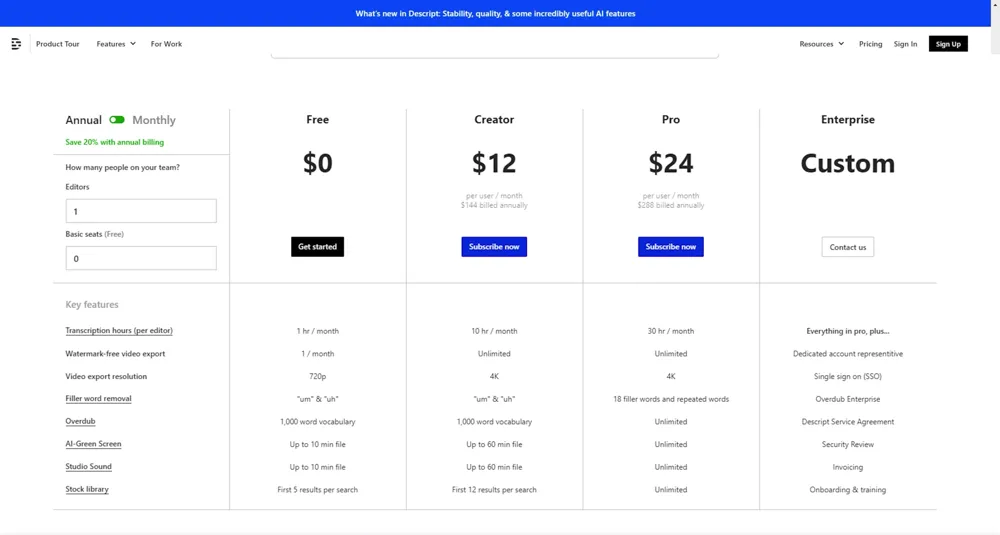Open the Transcription hours feature link
This screenshot has height=535, width=1000.
coord(119,331)
